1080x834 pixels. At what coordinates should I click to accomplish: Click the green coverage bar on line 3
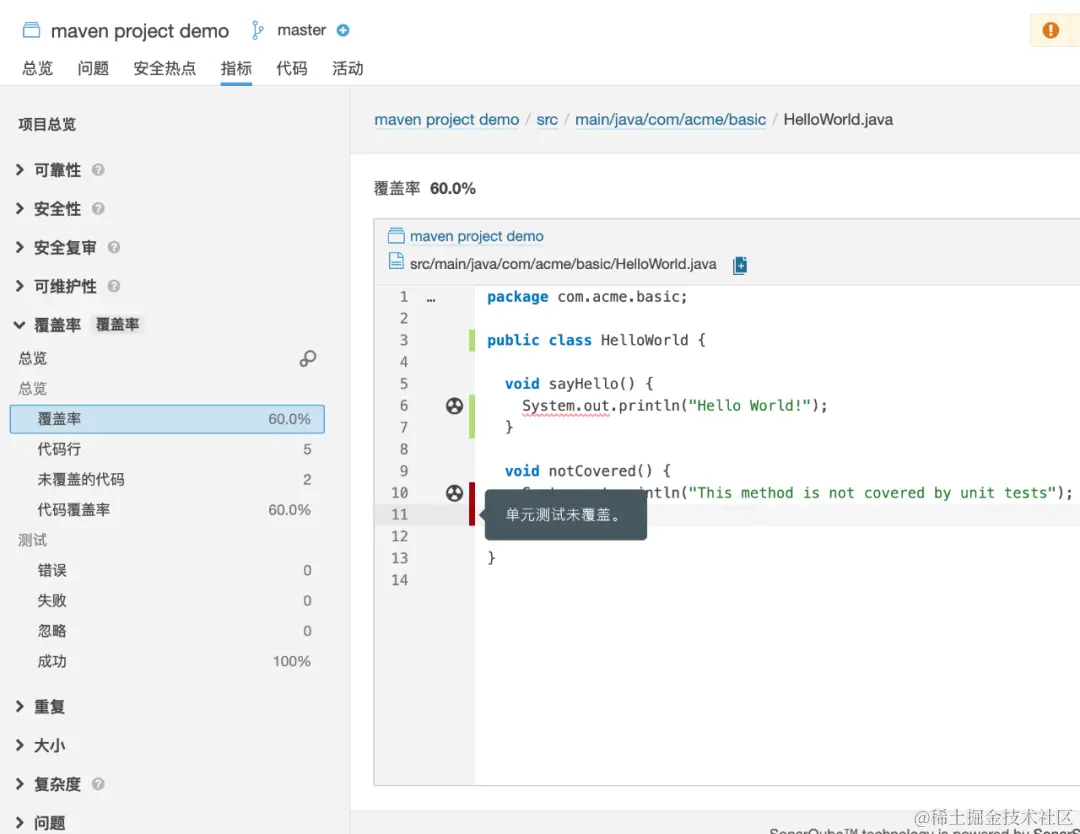[x=472, y=340]
